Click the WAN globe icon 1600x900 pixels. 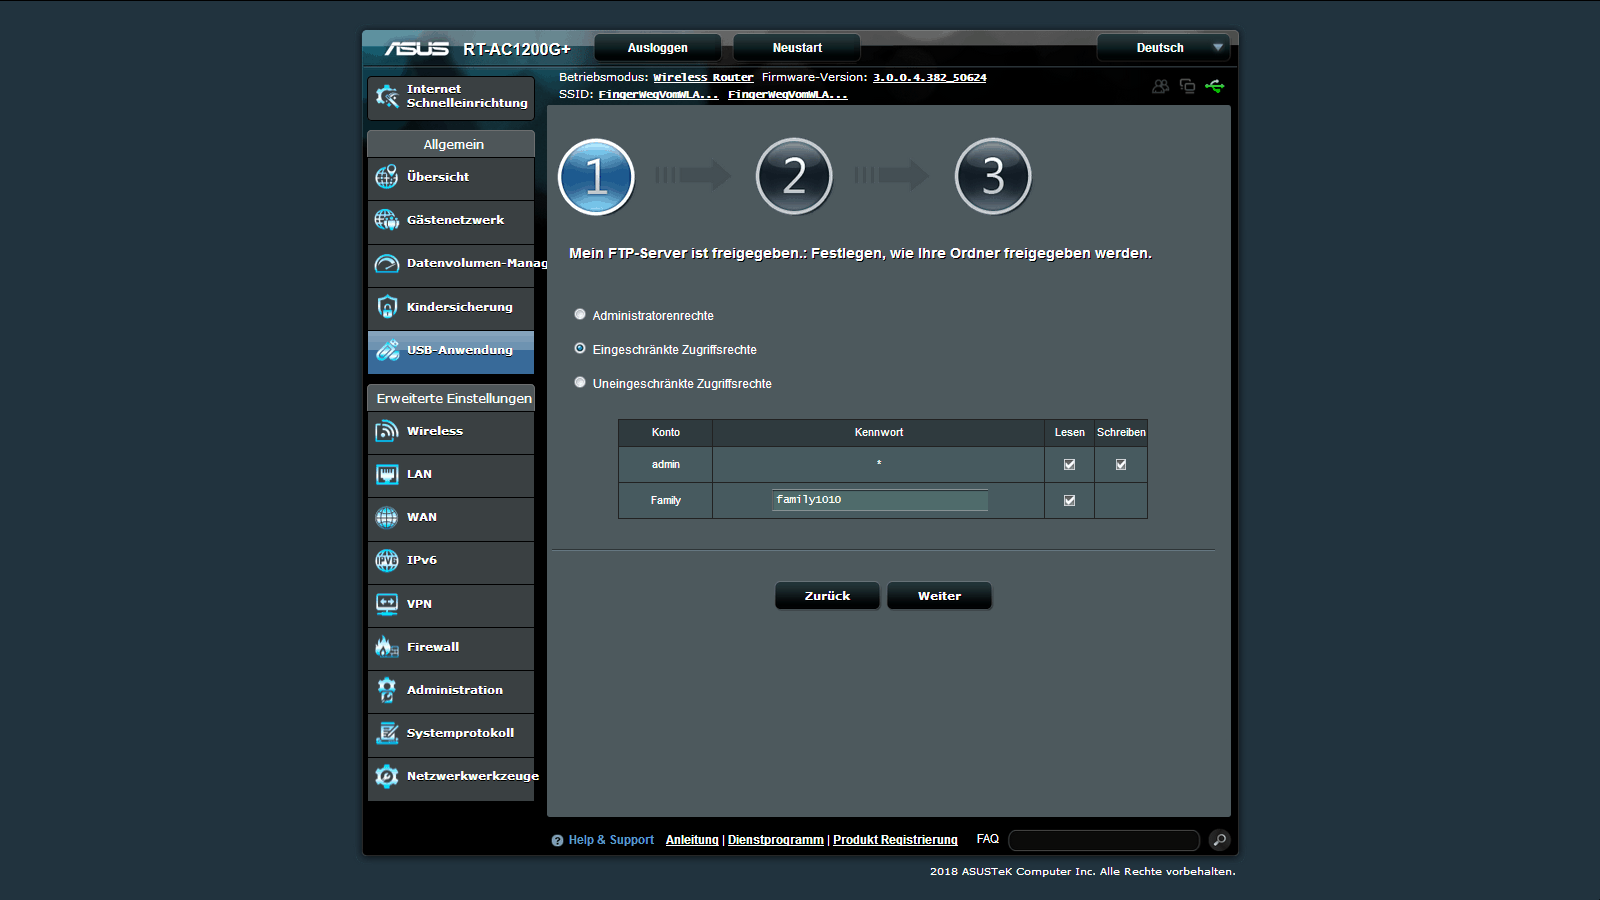point(387,517)
